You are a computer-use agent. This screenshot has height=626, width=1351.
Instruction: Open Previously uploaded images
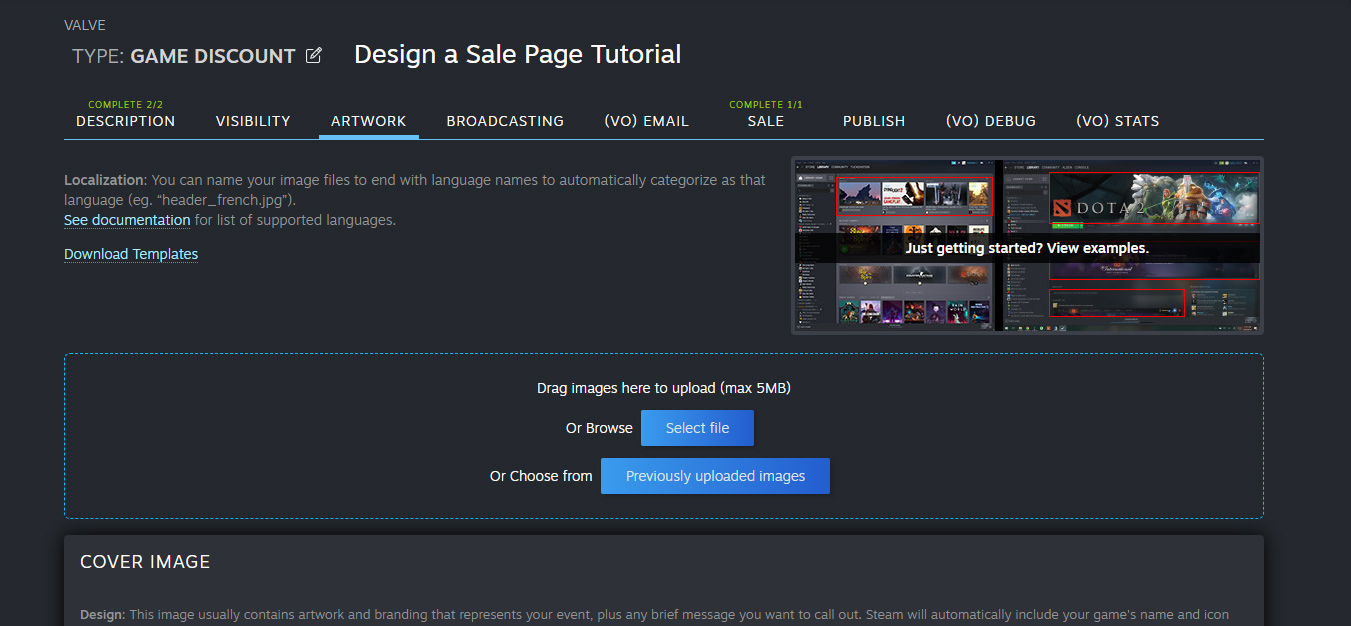pyautogui.click(x=715, y=475)
